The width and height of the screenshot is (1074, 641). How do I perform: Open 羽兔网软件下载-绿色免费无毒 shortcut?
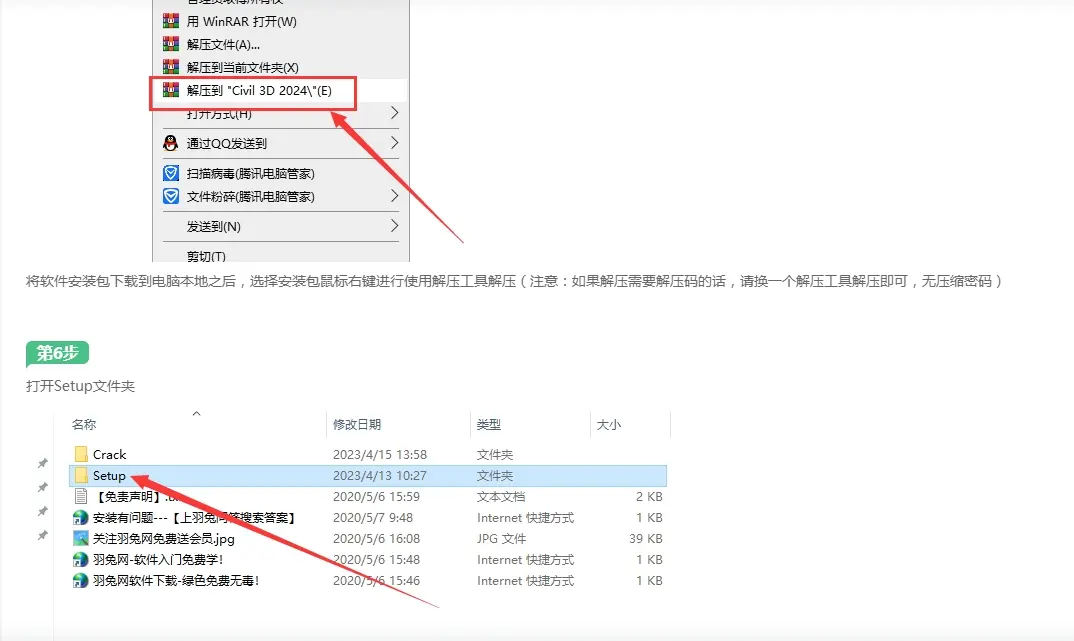(176, 581)
